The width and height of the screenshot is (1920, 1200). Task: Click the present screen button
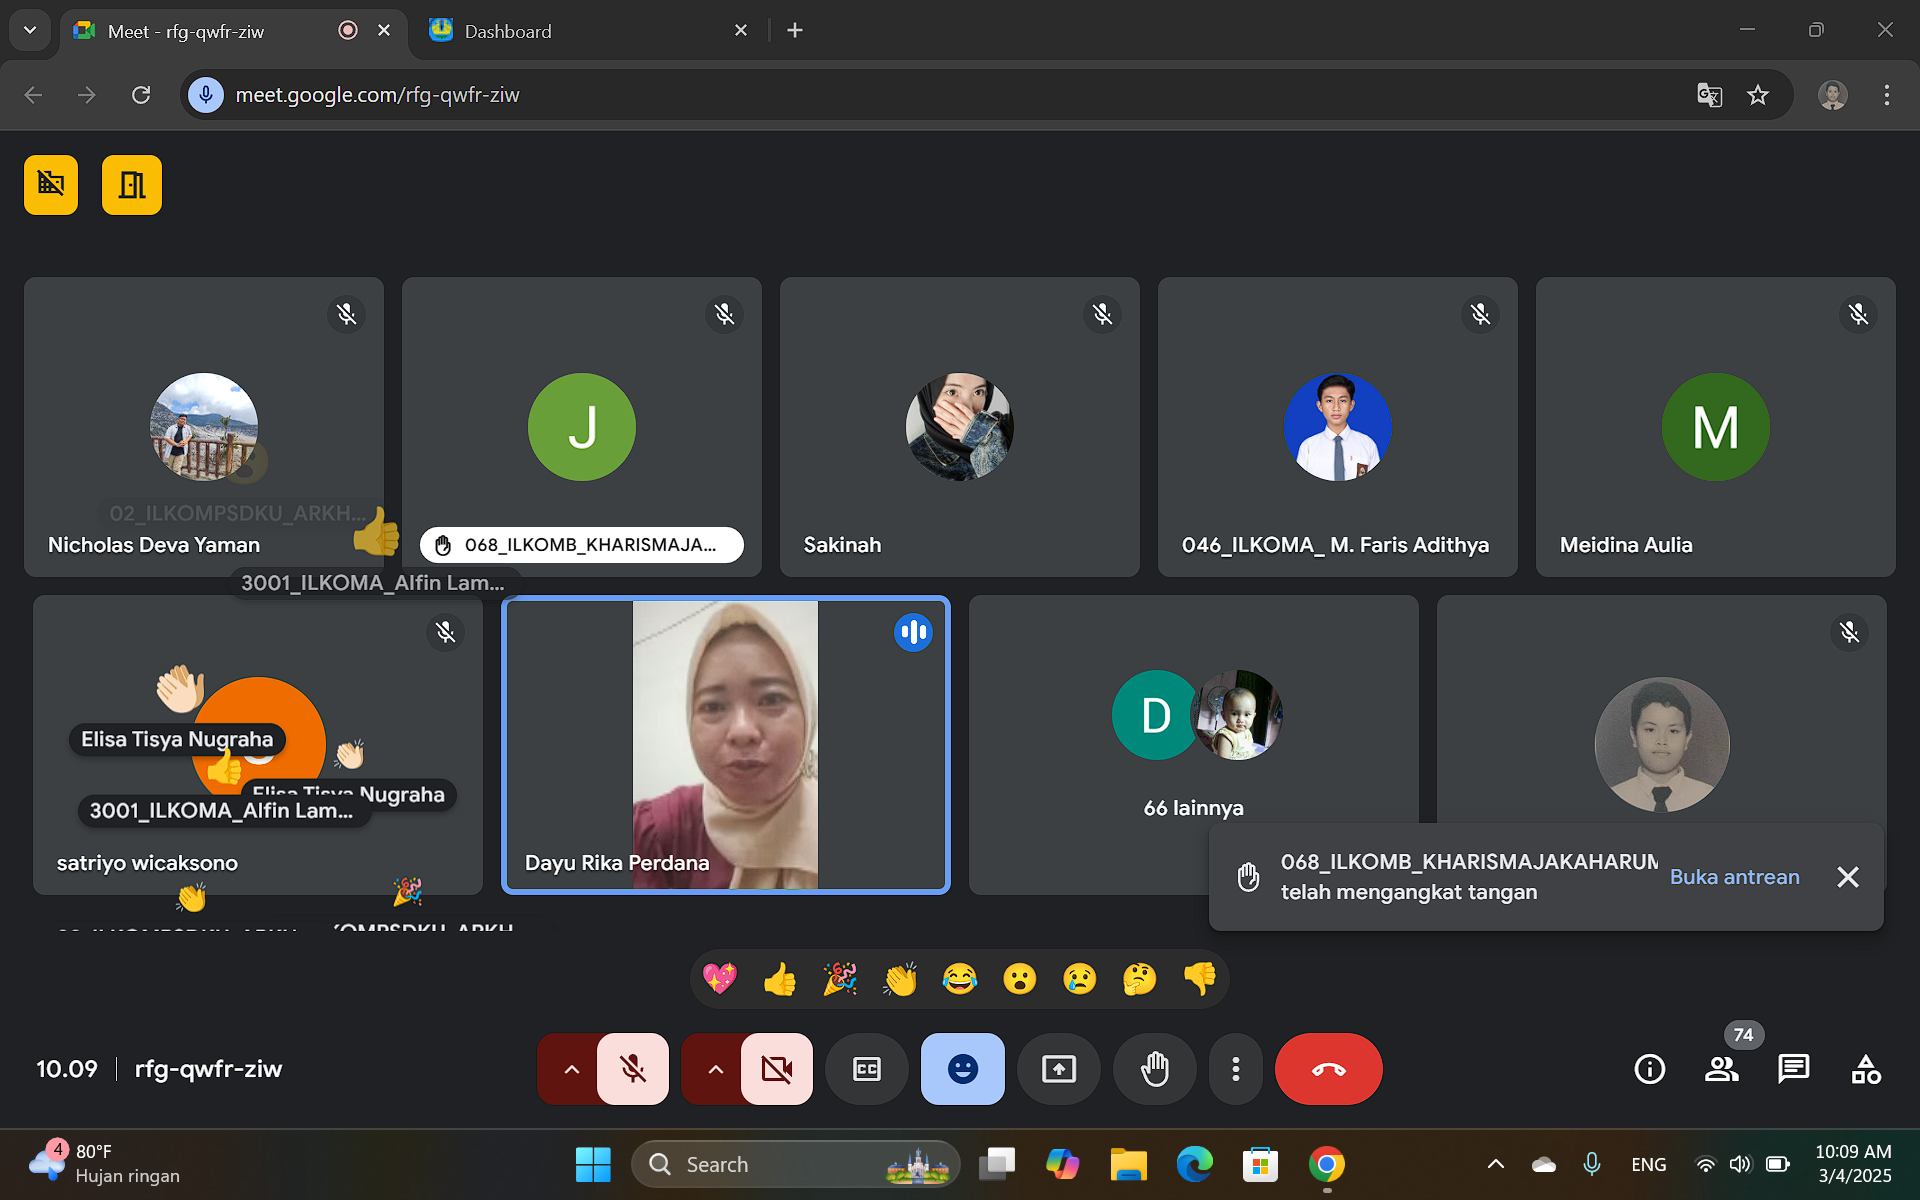tap(1059, 1069)
